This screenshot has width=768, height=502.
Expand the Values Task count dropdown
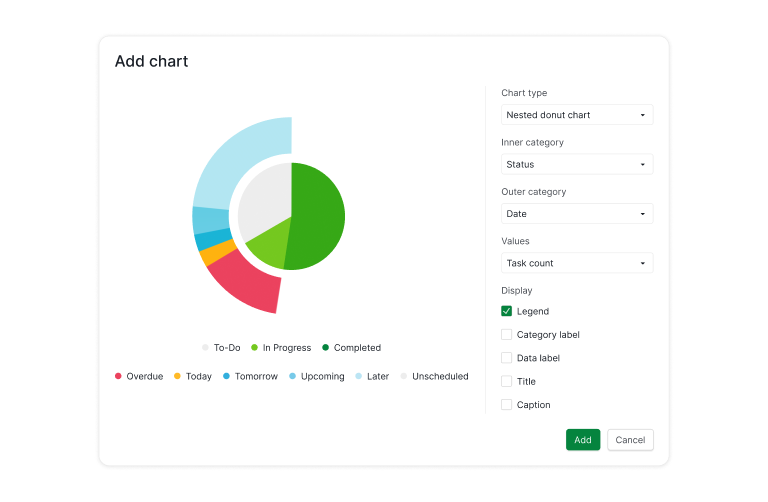pos(576,263)
